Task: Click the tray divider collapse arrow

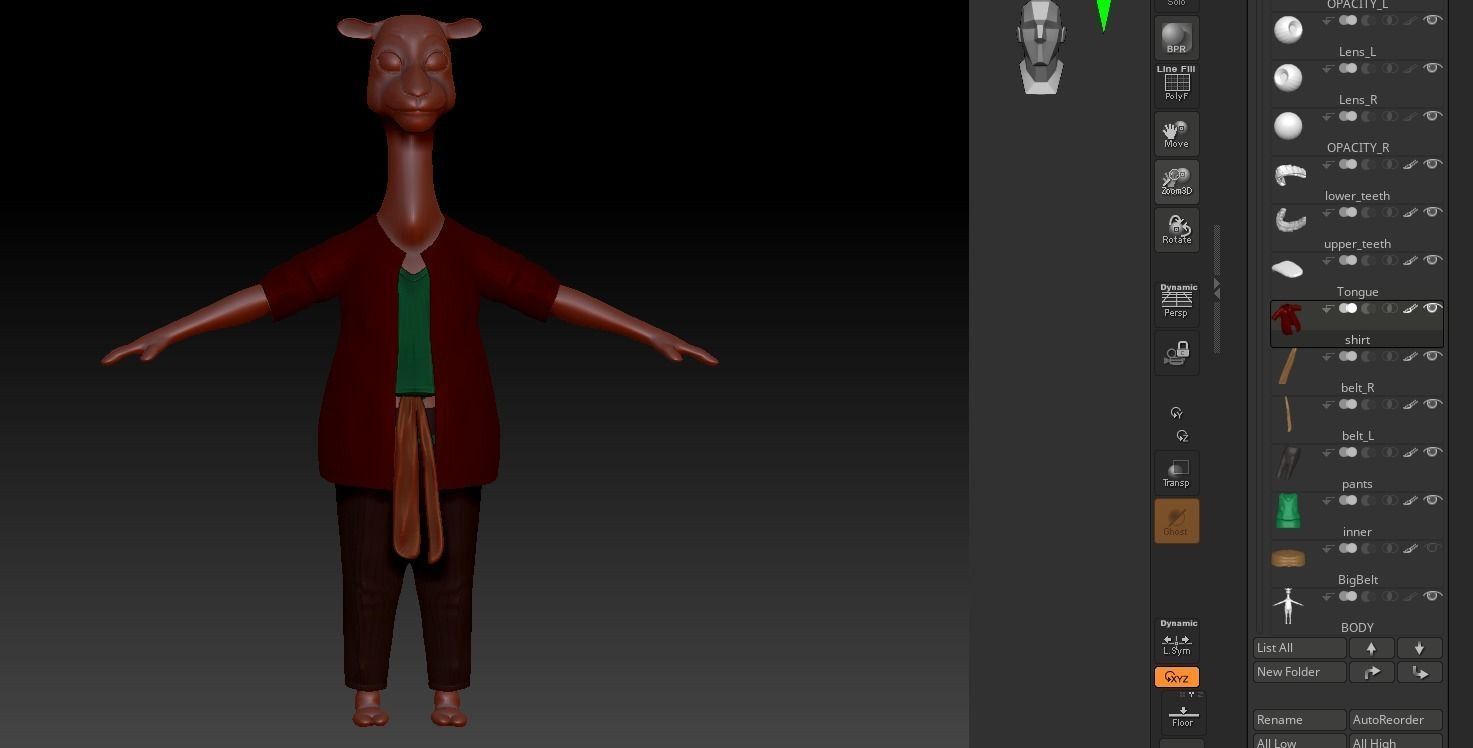Action: coord(1216,288)
